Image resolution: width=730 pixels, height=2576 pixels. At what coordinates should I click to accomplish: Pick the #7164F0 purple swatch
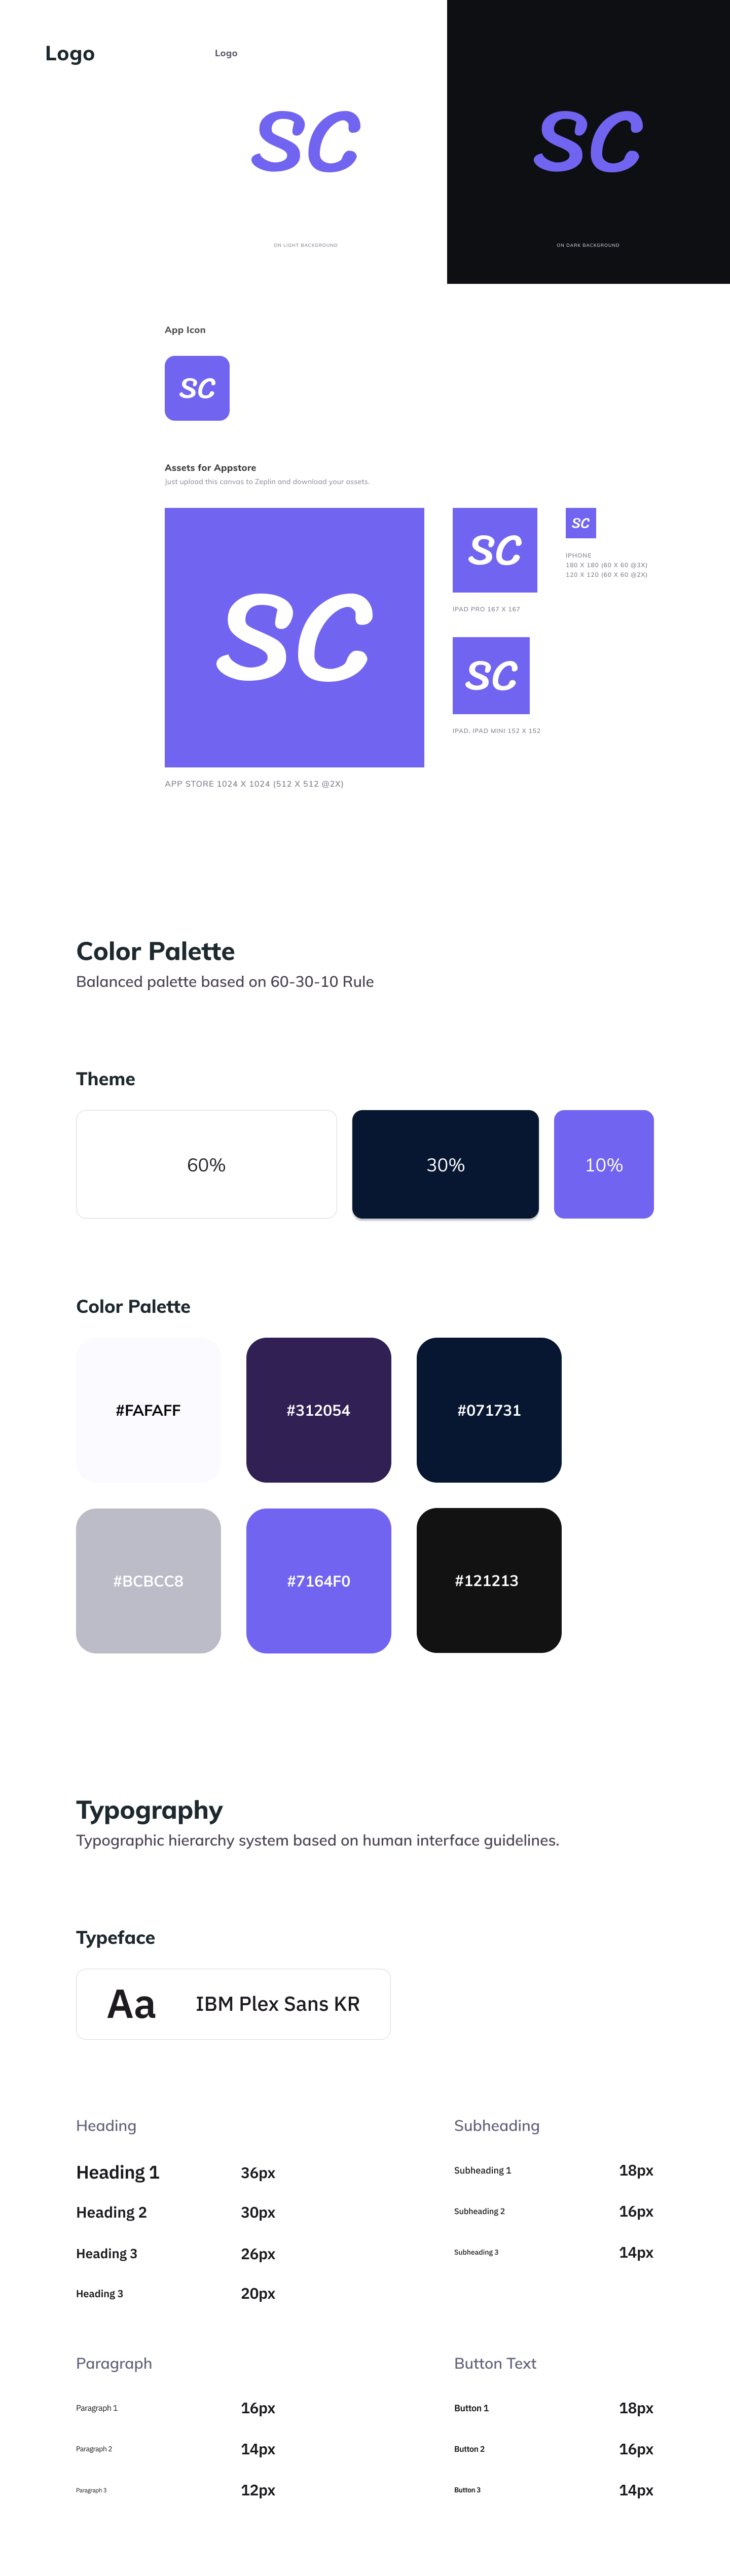tap(318, 1580)
